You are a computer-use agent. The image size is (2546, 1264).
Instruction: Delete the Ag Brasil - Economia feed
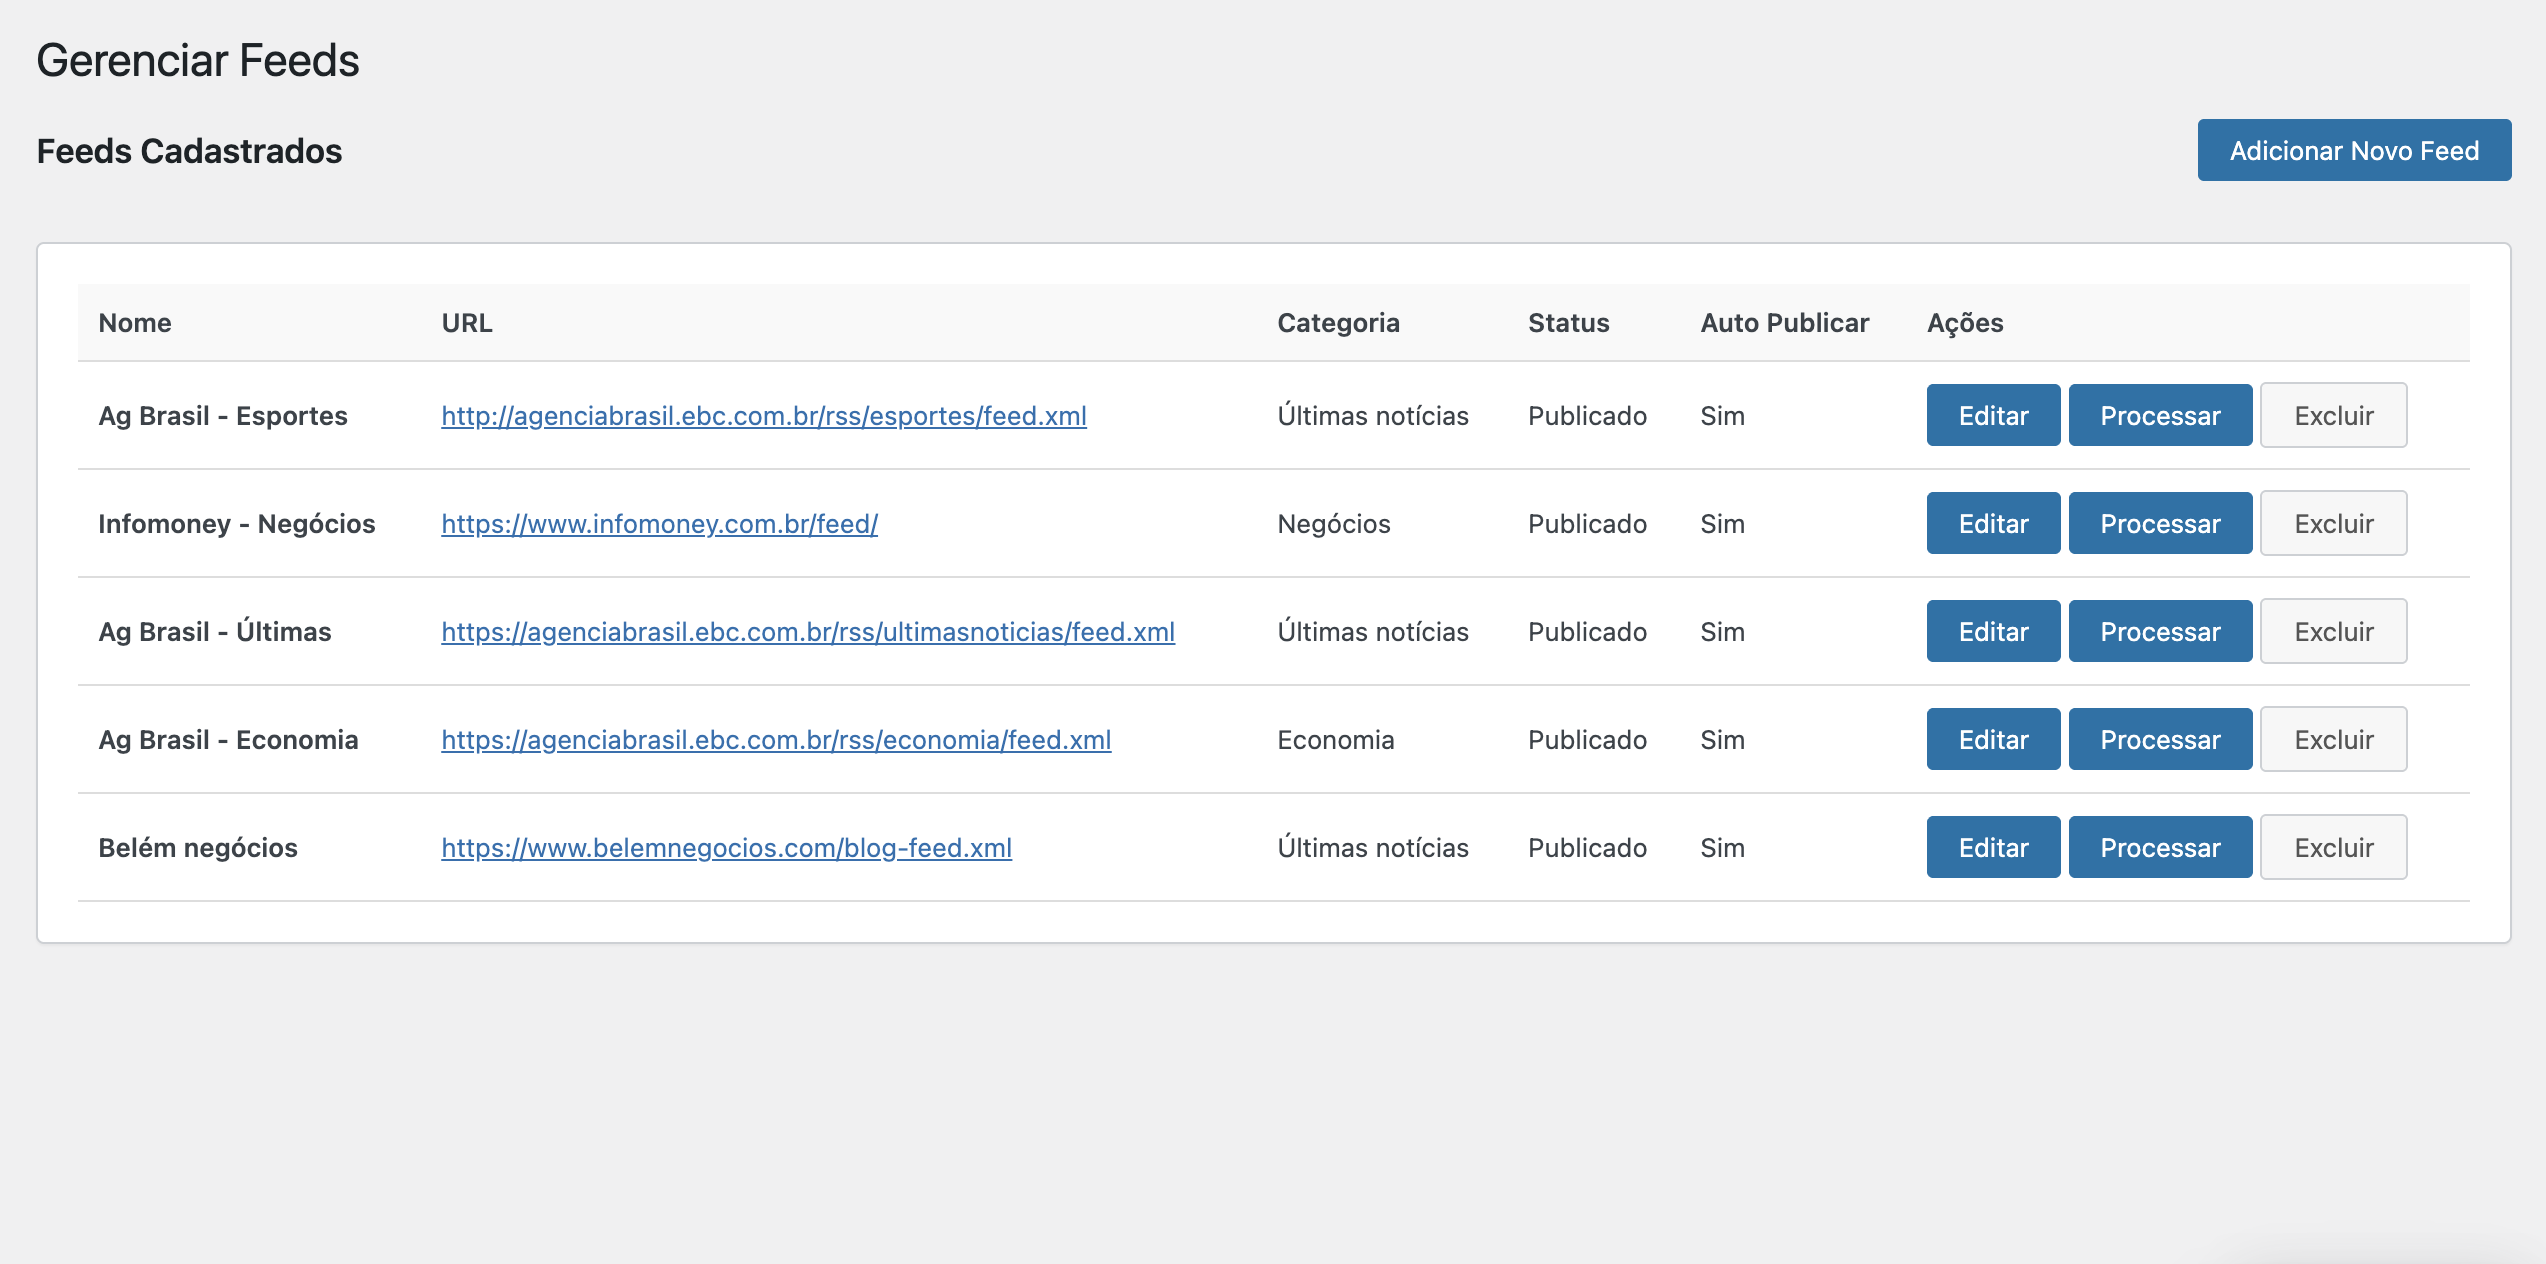pos(2333,739)
